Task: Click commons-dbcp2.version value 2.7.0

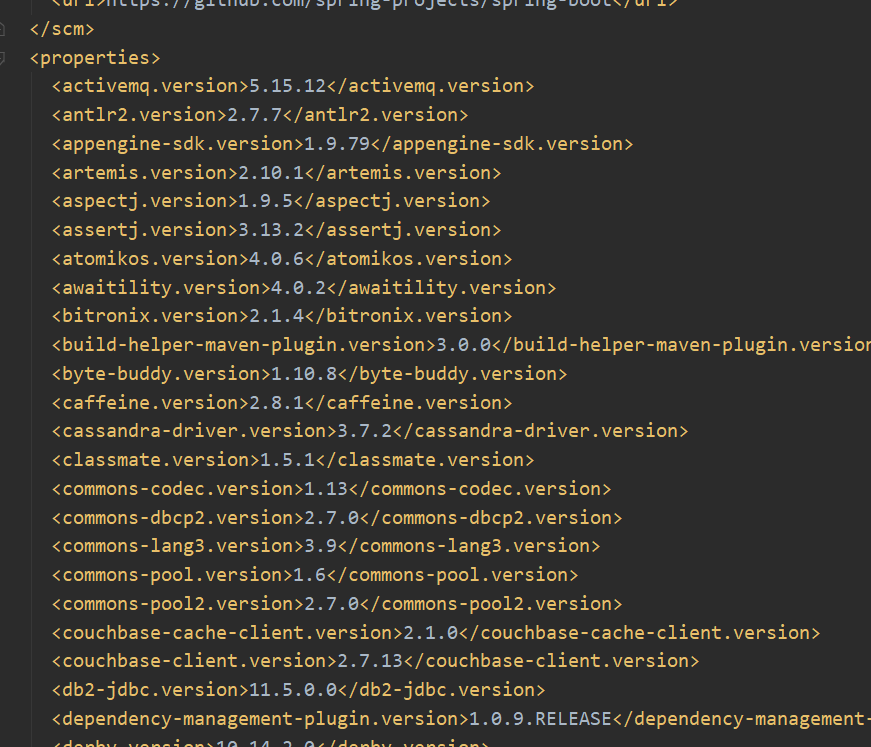Action: (x=332, y=518)
